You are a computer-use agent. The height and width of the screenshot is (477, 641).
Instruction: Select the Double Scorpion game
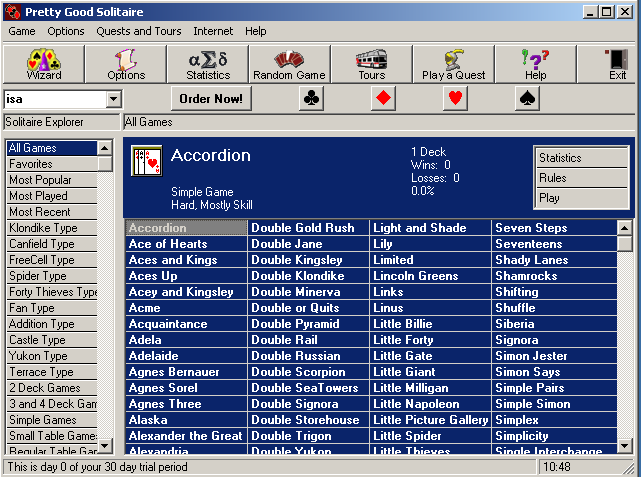click(x=308, y=372)
